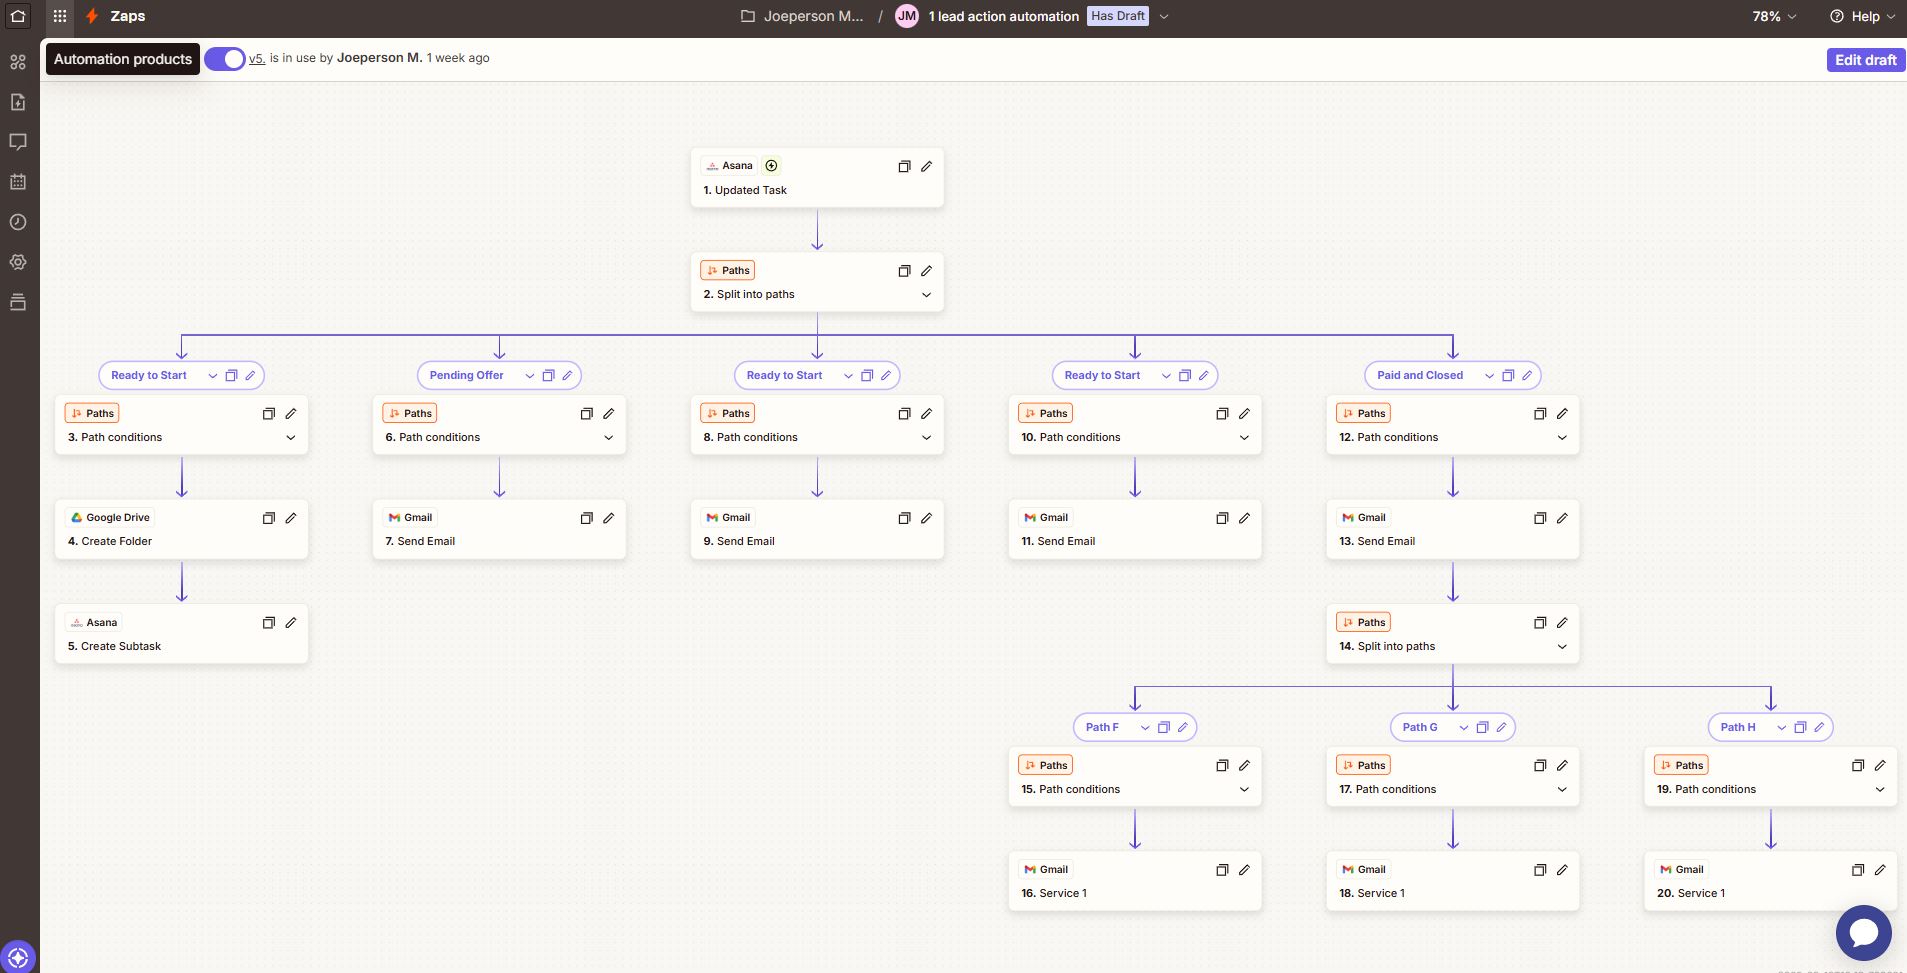Edit step 2 Split into paths
This screenshot has width=1907, height=973.
click(x=926, y=271)
